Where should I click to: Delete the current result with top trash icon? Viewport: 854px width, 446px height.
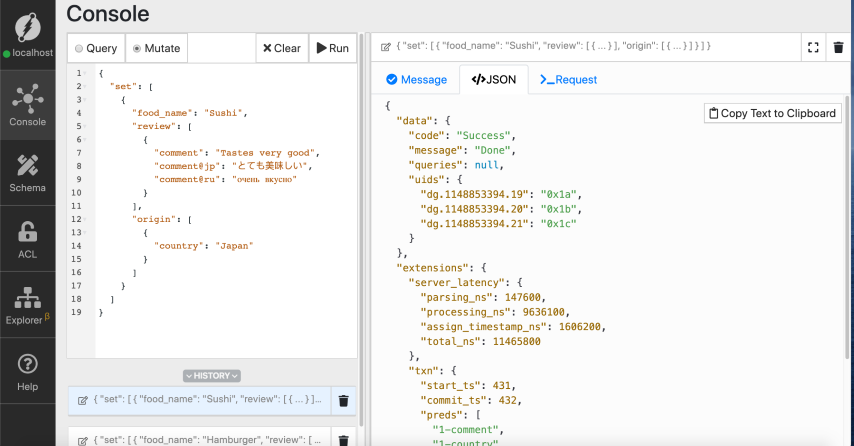point(838,47)
